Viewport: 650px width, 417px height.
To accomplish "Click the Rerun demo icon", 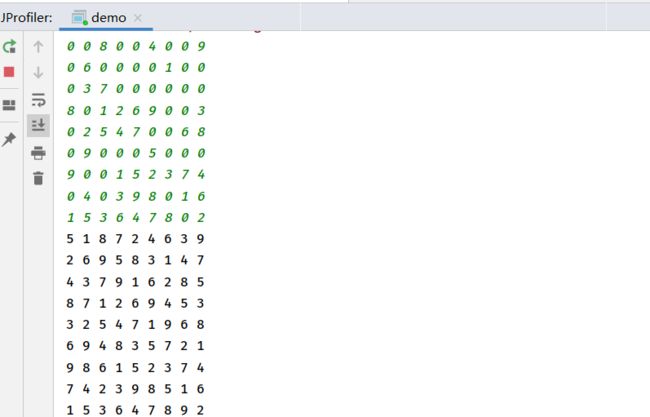I will pos(9,46).
